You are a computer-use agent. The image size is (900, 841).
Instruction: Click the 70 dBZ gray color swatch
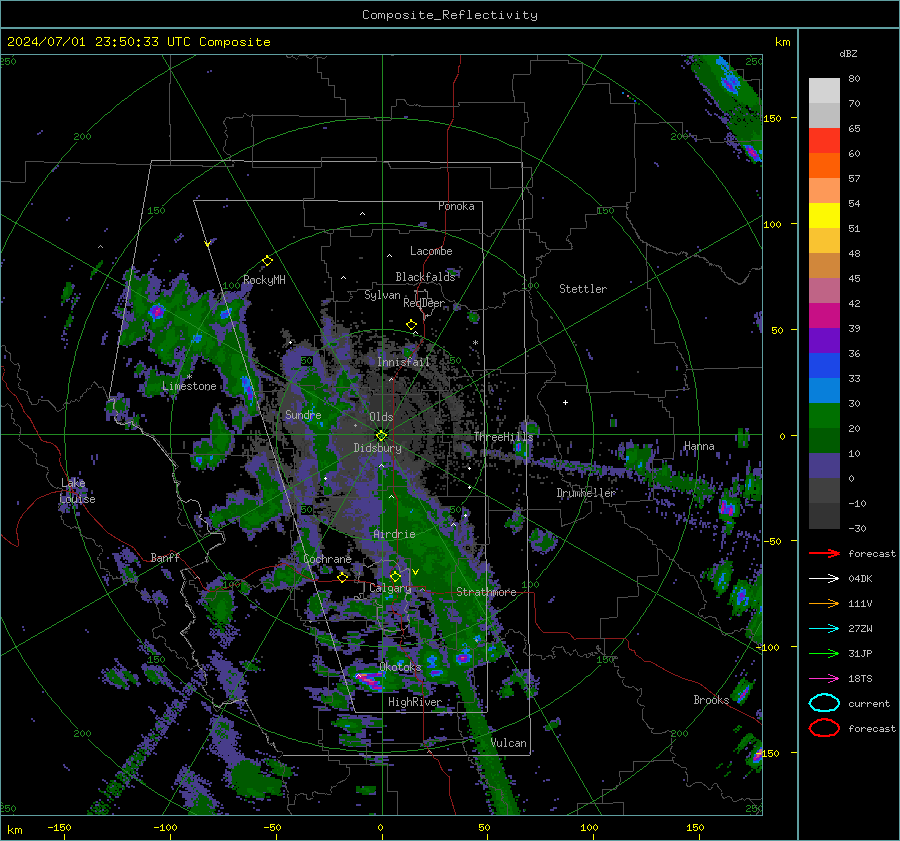coord(824,115)
